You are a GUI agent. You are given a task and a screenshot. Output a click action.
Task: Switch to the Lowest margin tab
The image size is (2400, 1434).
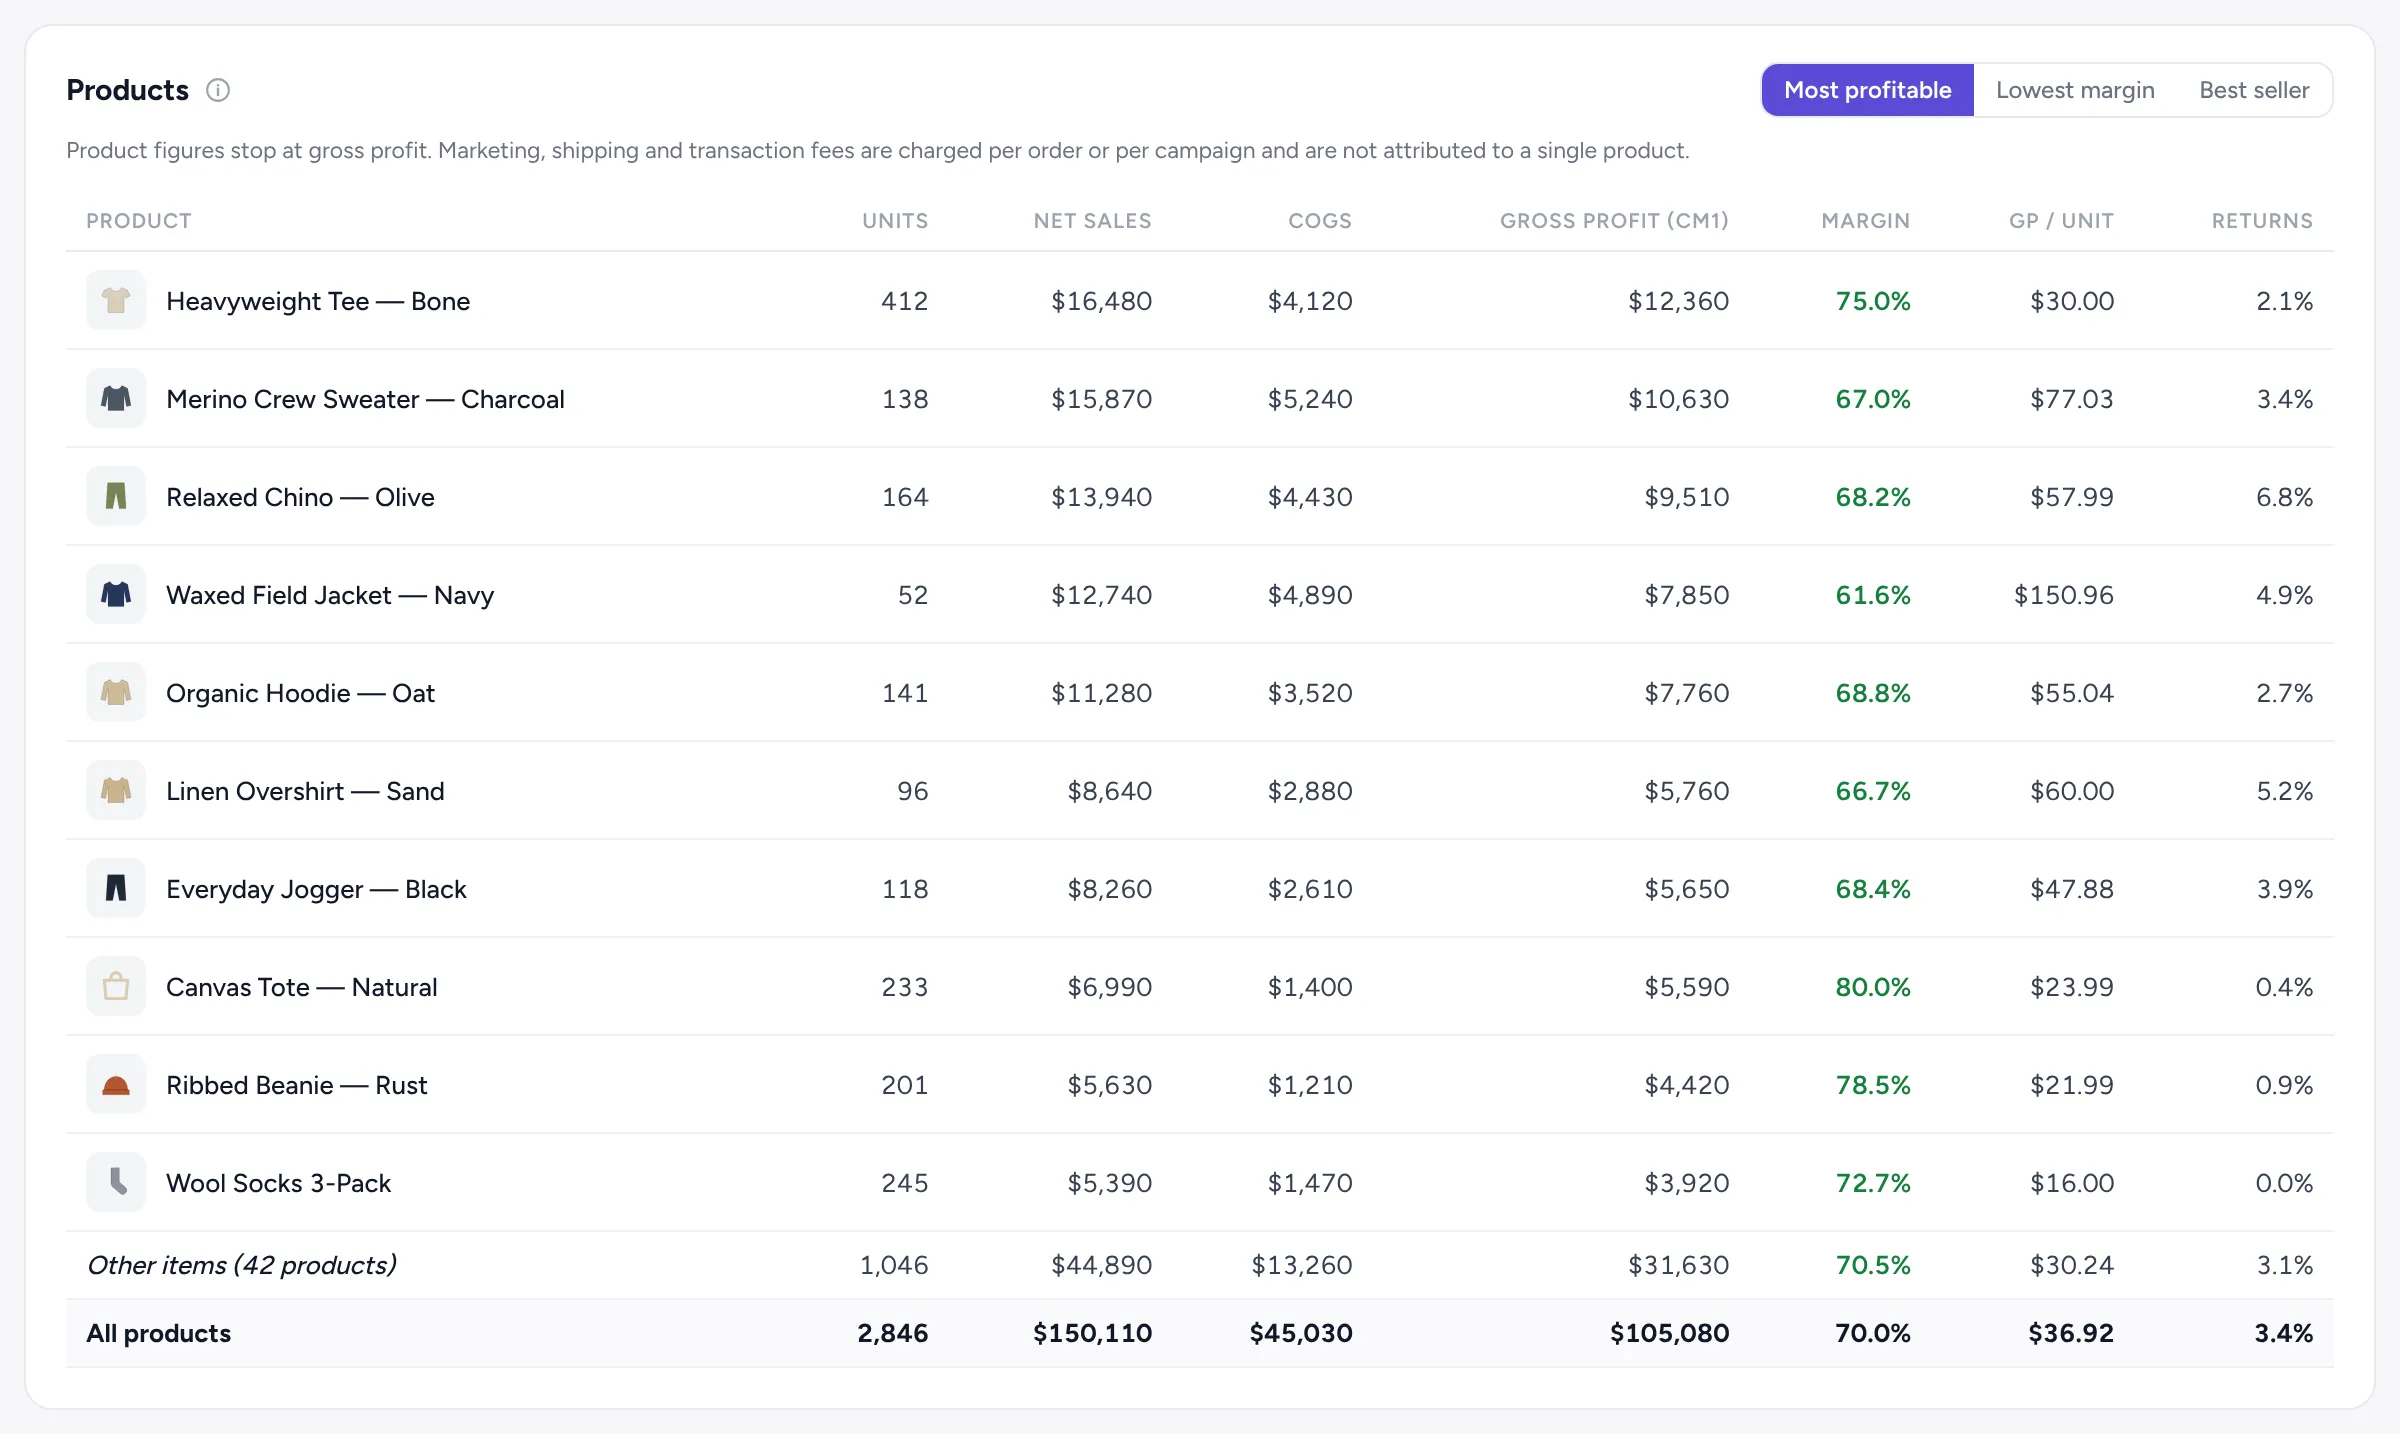(x=2075, y=90)
